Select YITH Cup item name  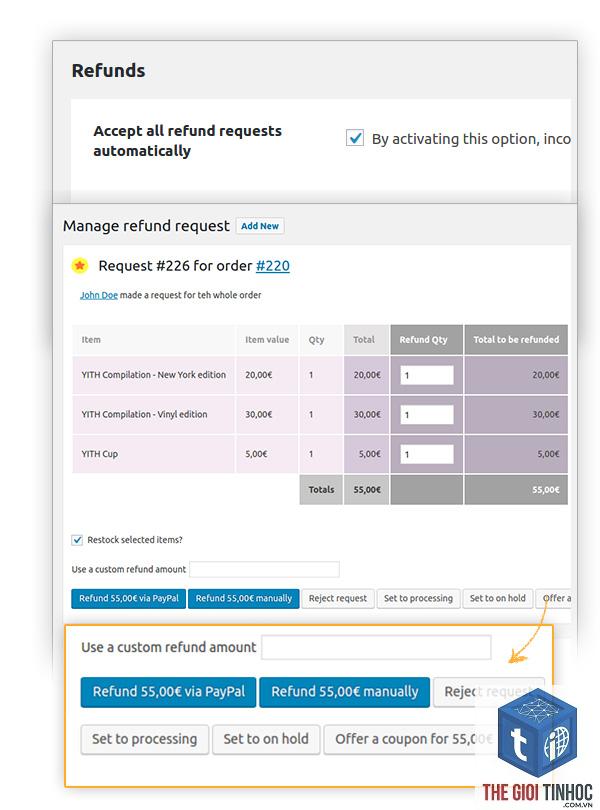tap(100, 454)
